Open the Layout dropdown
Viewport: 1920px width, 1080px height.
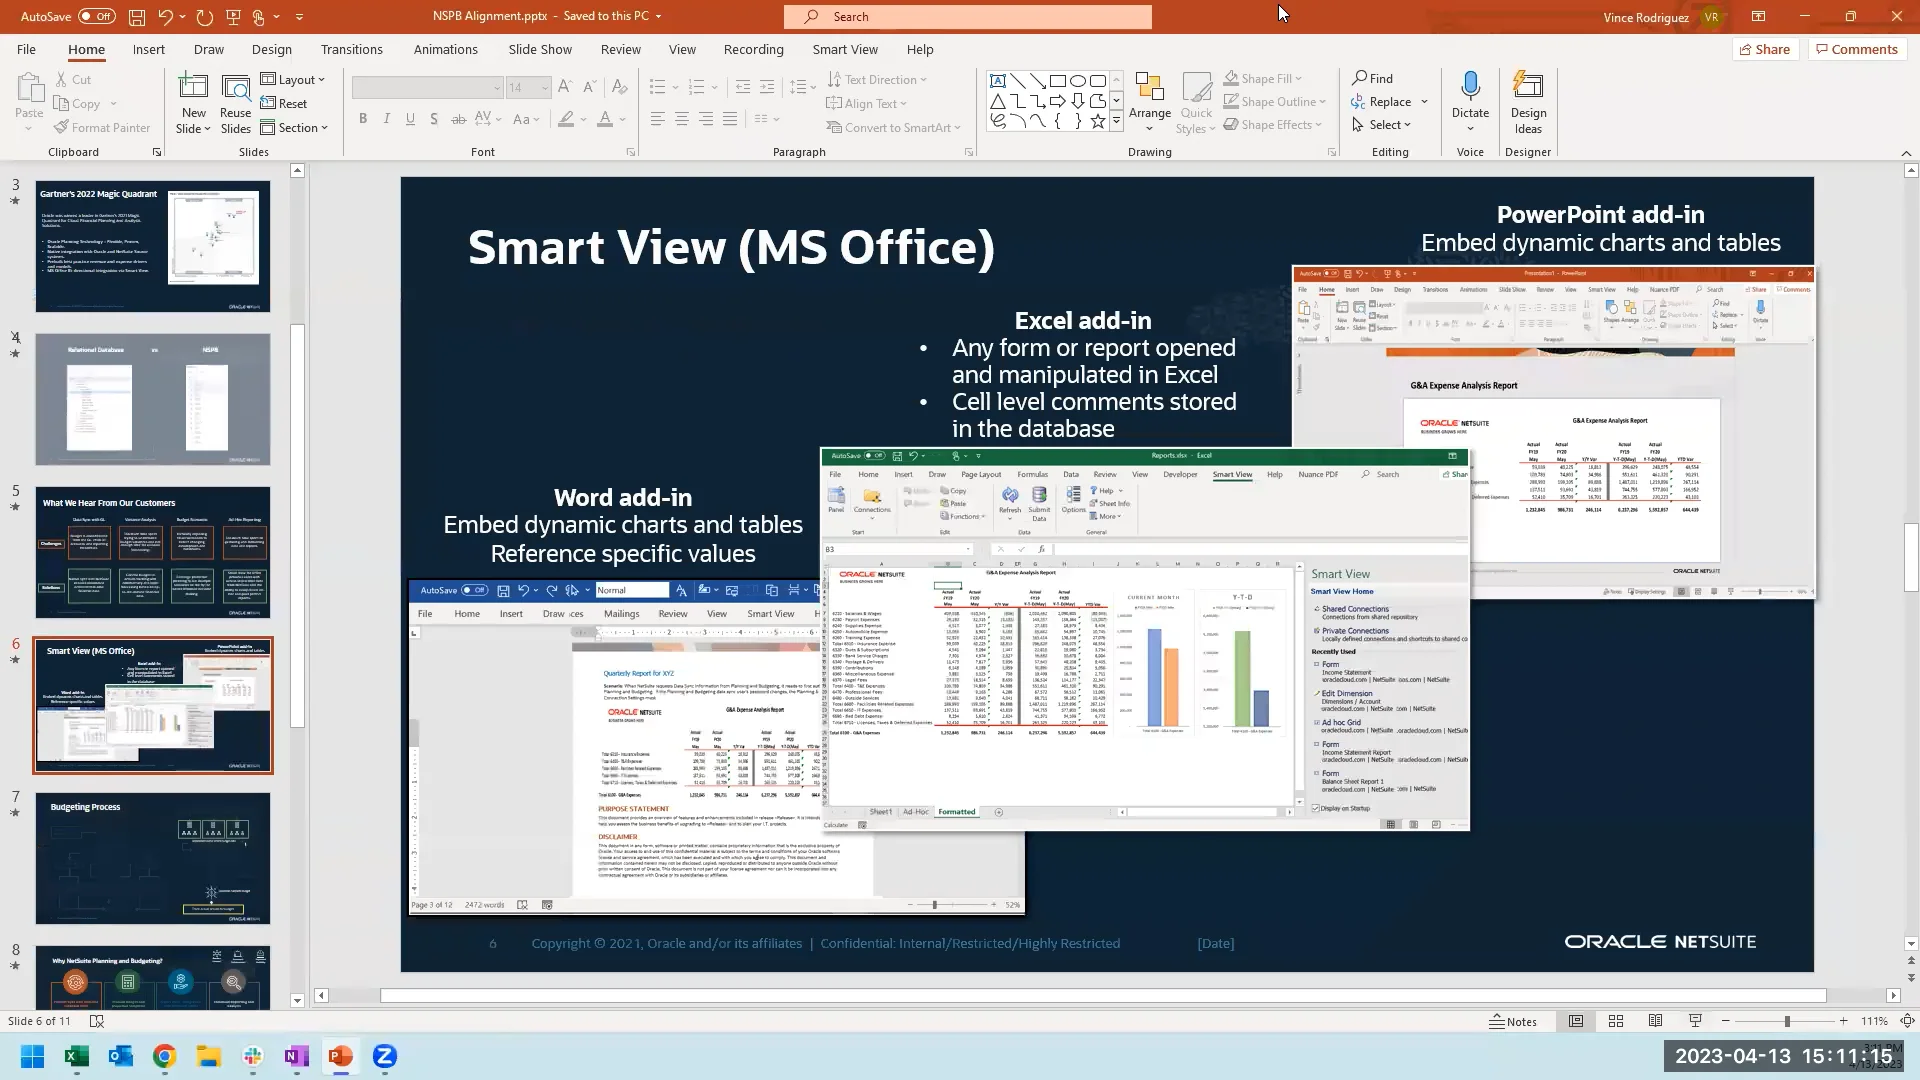pyautogui.click(x=294, y=80)
